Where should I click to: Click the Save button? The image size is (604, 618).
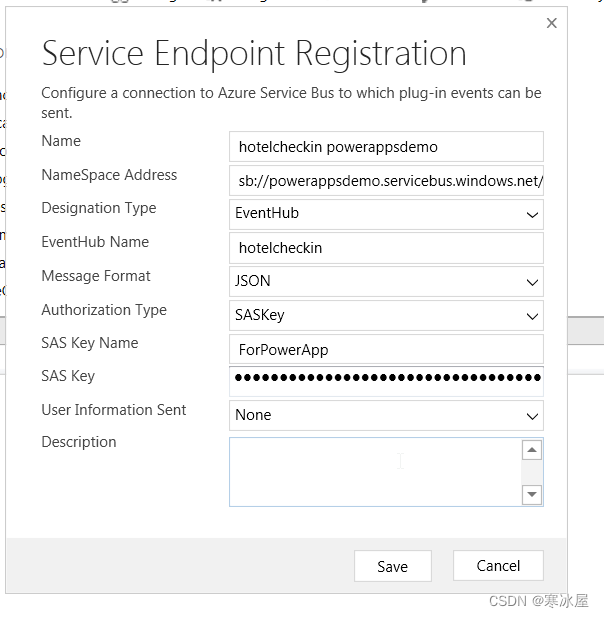tap(392, 566)
